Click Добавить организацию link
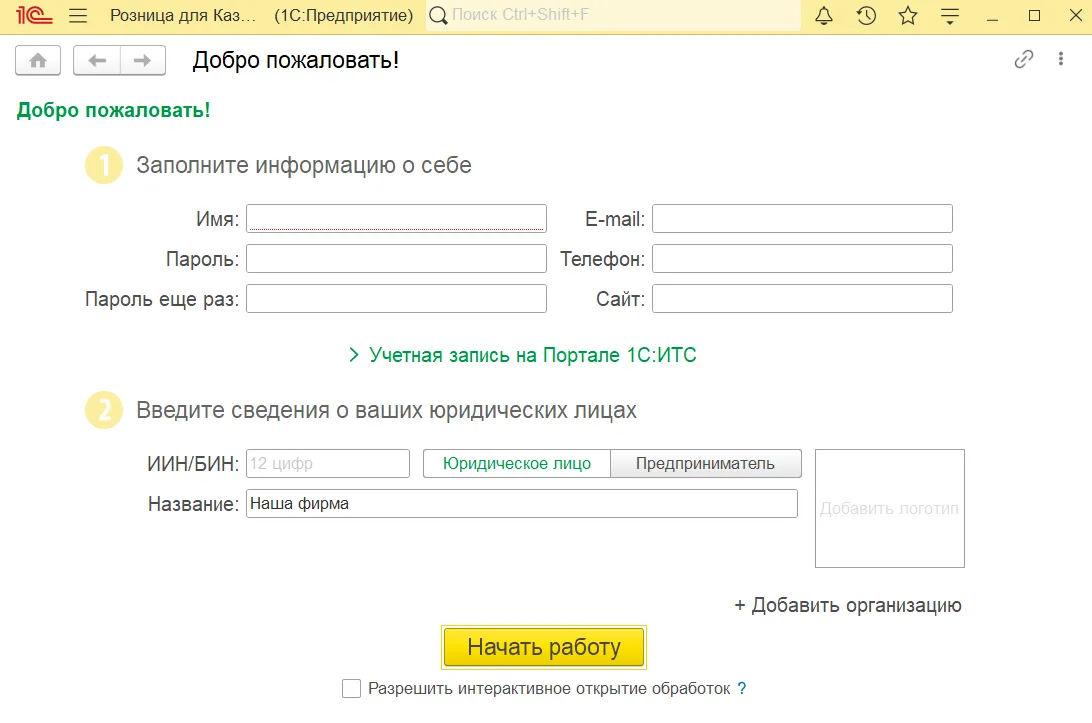This screenshot has width=1092, height=723. pyautogui.click(x=848, y=605)
